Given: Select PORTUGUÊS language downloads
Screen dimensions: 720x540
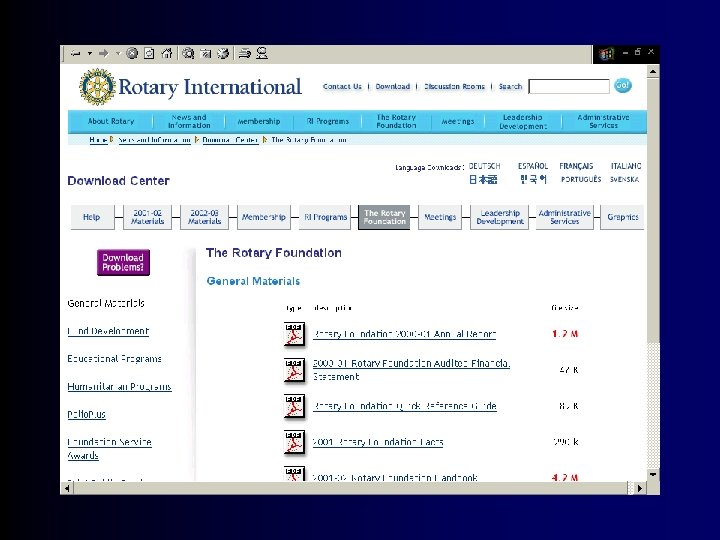Looking at the screenshot, I should tap(581, 180).
